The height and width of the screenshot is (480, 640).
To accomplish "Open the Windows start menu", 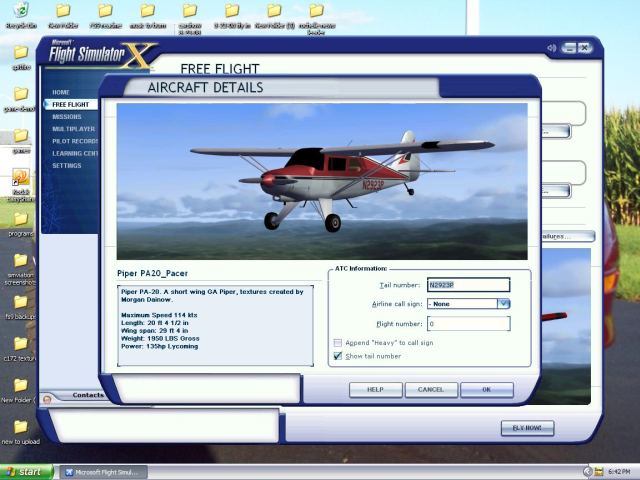I will (26, 472).
